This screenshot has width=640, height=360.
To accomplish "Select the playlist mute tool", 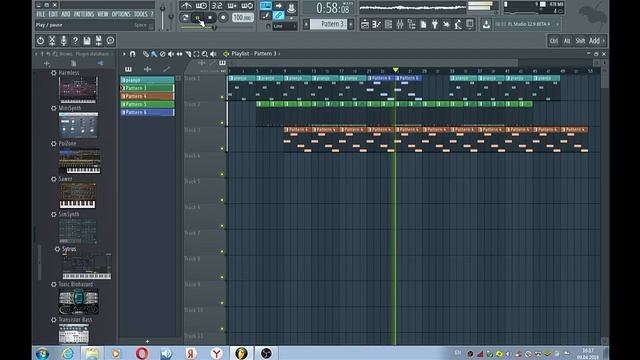I will 171,54.
